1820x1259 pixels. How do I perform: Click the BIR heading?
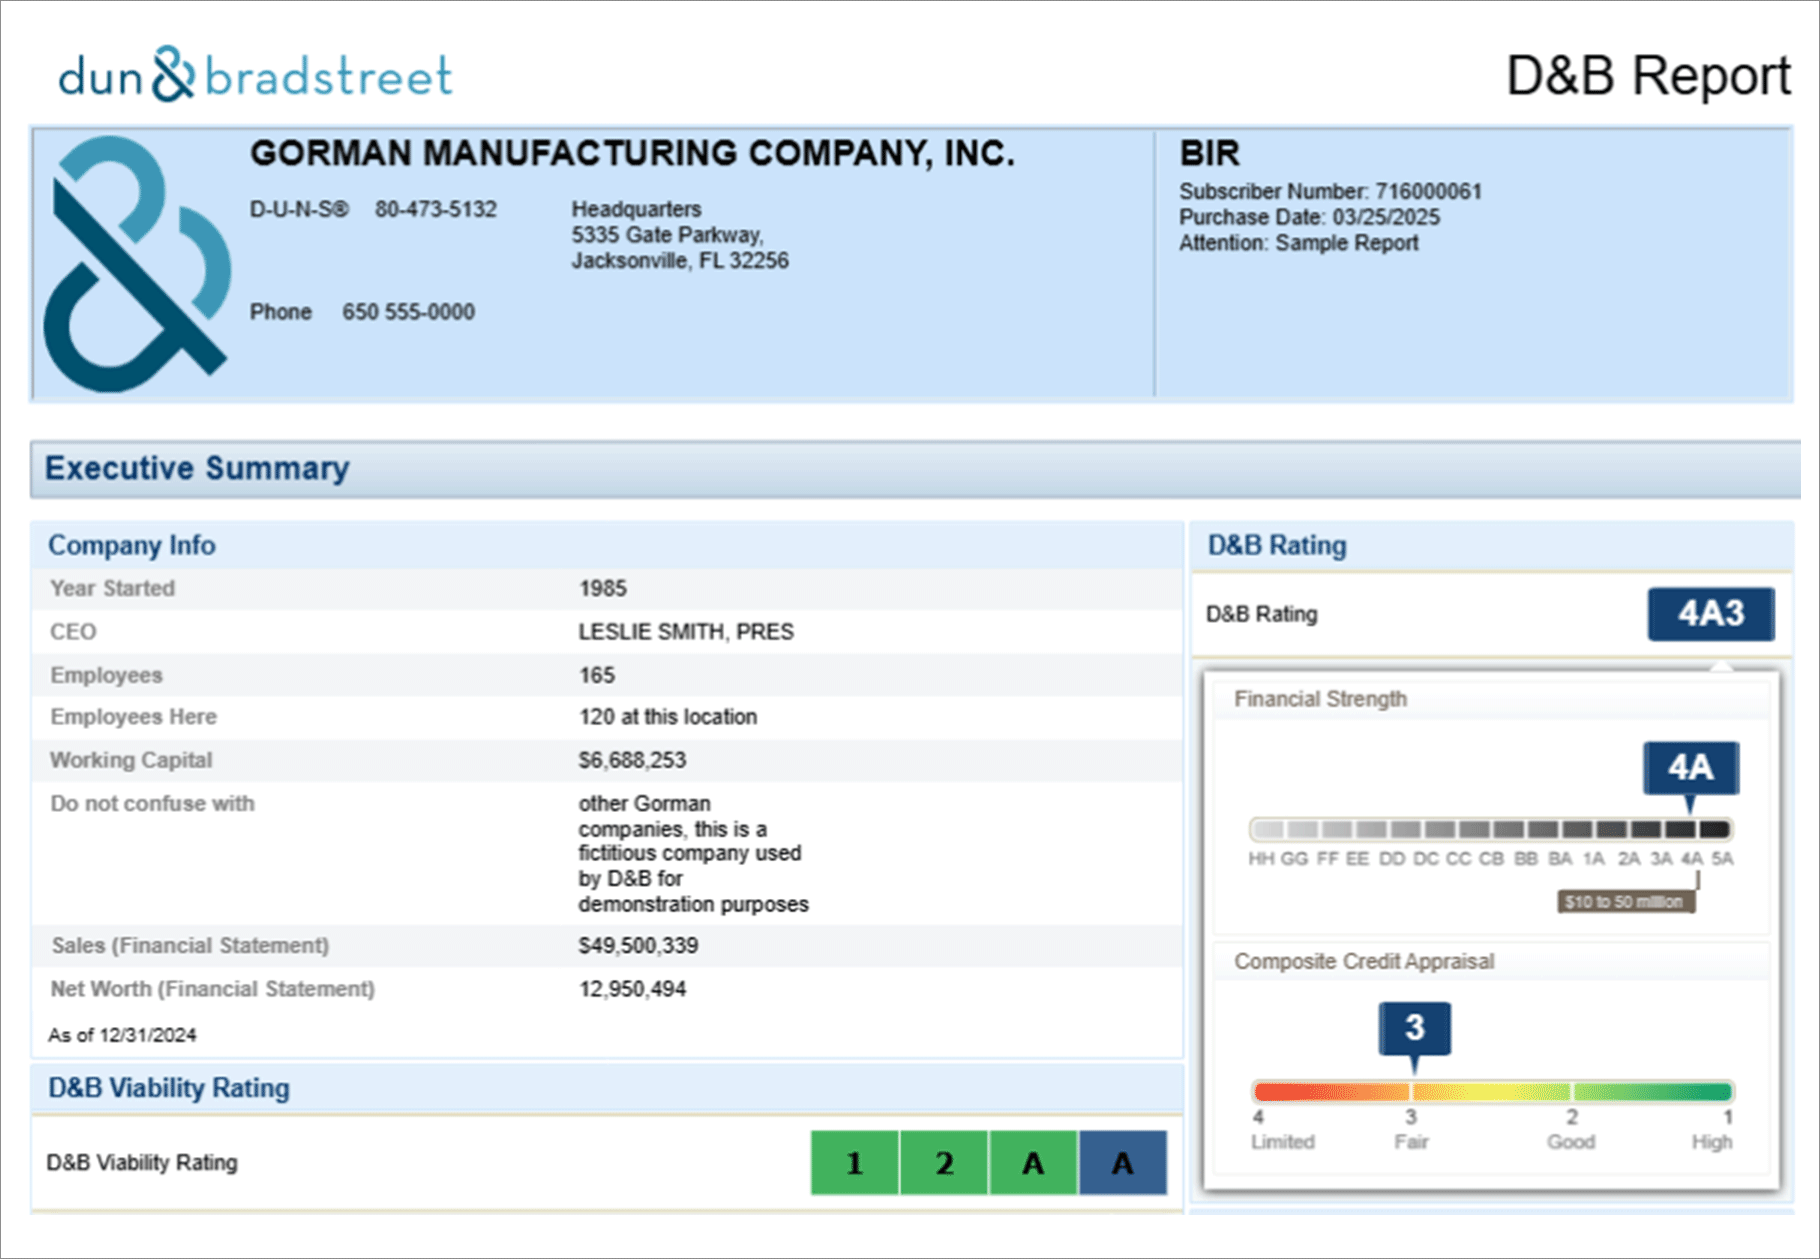click(x=1210, y=153)
